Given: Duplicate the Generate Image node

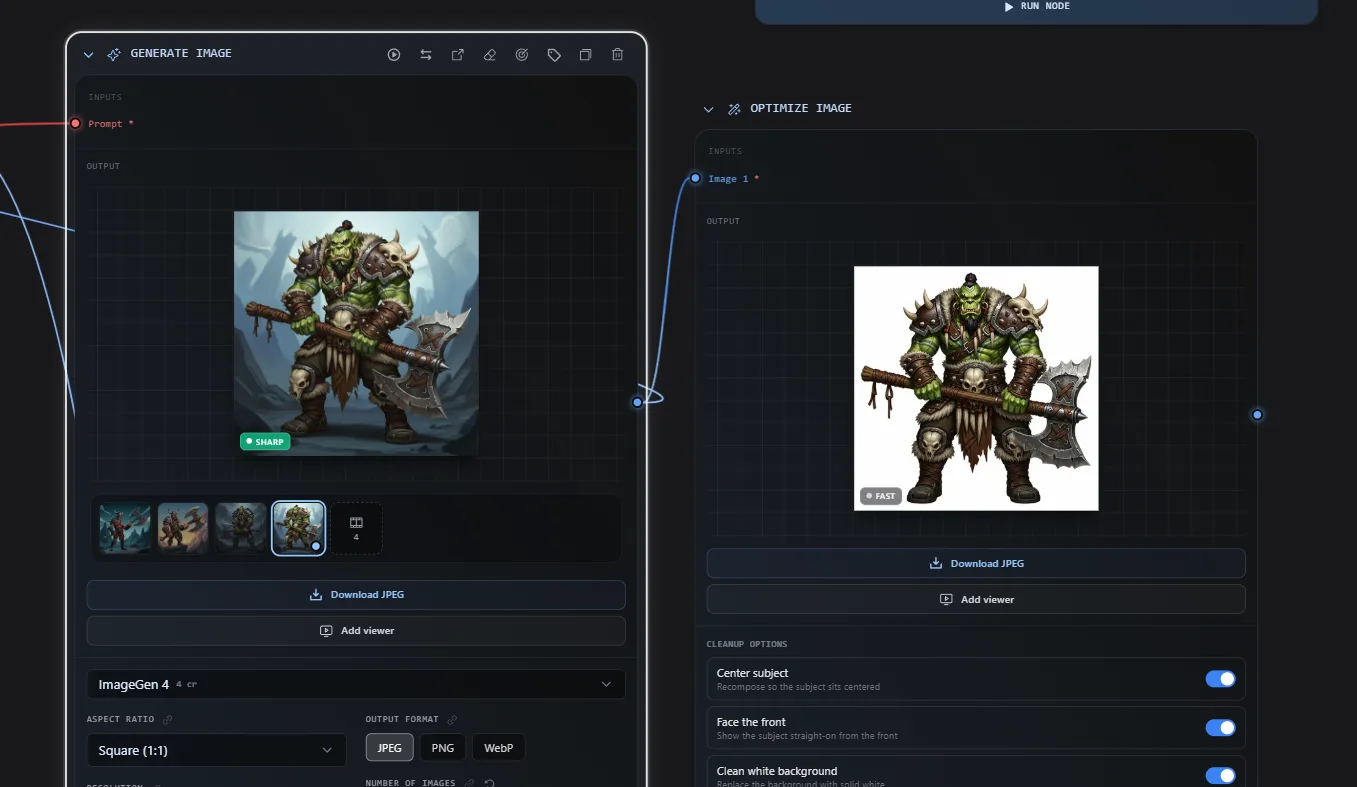Looking at the screenshot, I should click(586, 55).
